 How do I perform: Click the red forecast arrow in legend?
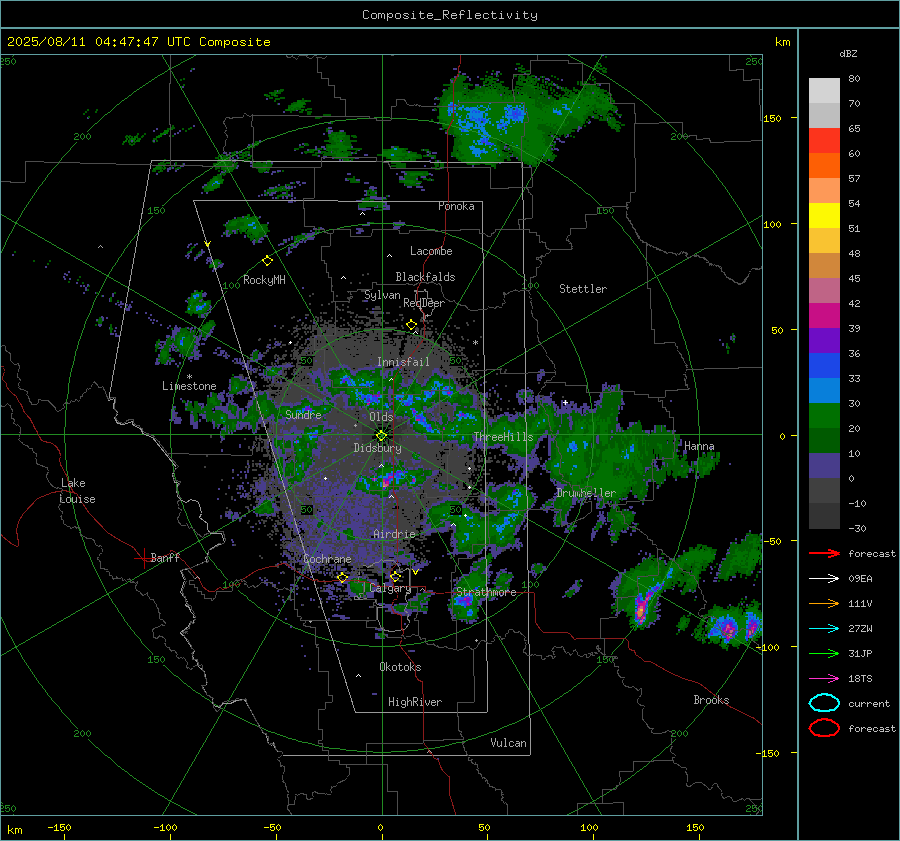pos(824,553)
